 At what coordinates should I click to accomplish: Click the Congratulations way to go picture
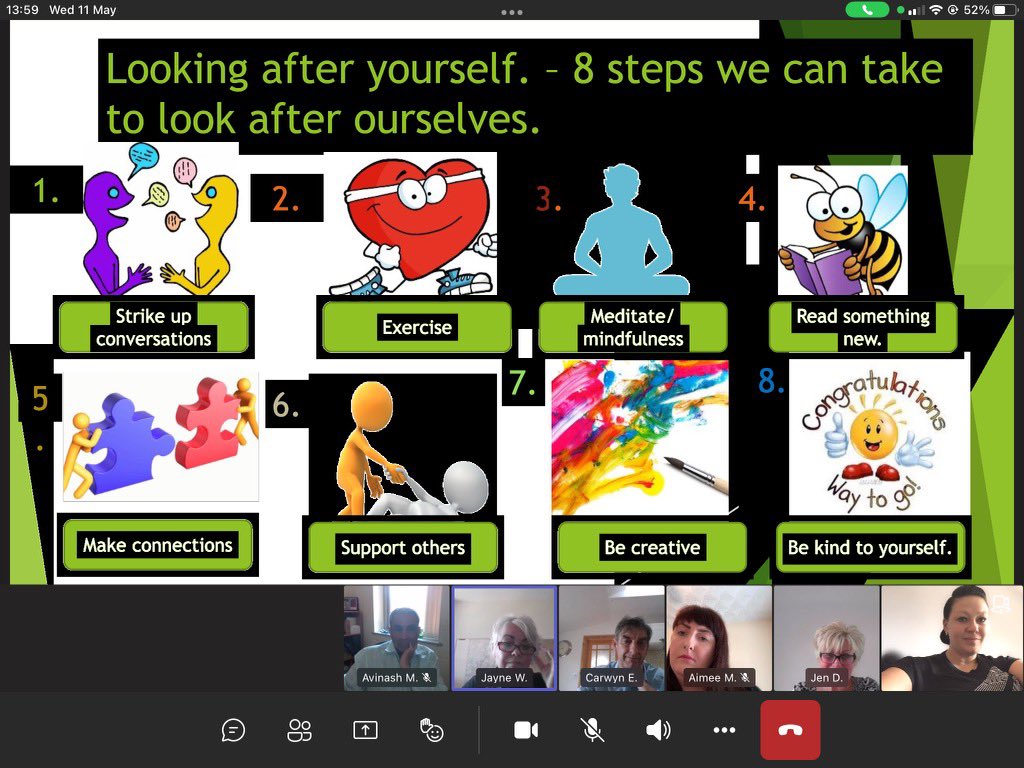(879, 437)
